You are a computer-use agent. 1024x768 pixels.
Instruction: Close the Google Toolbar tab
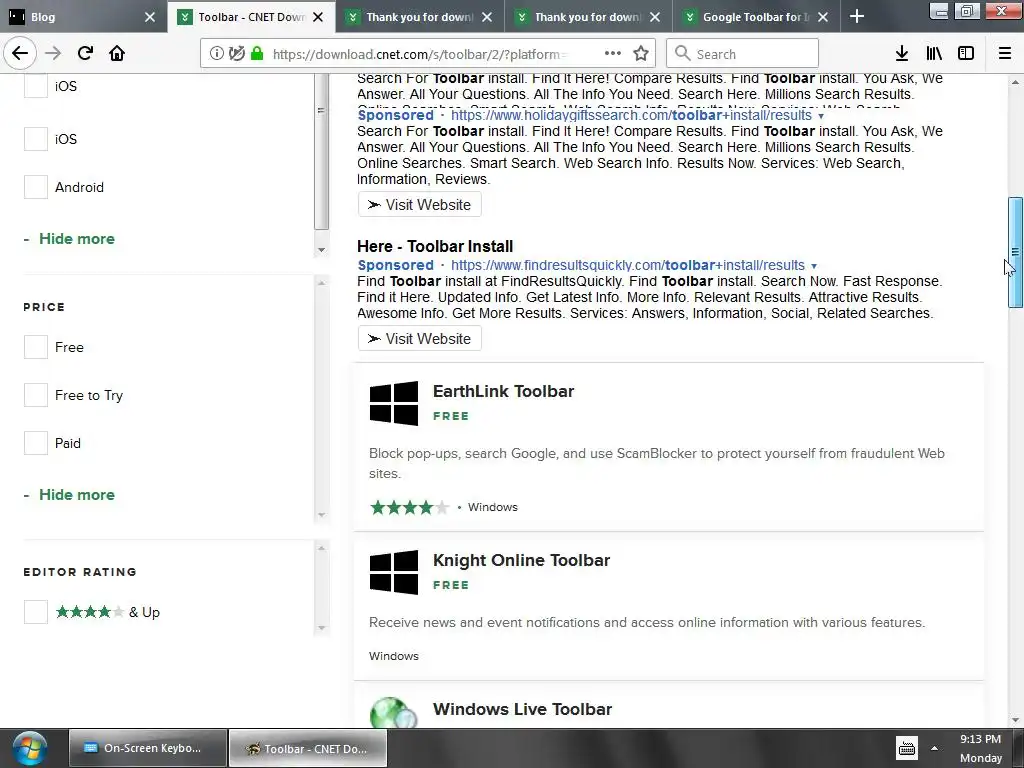click(x=824, y=17)
